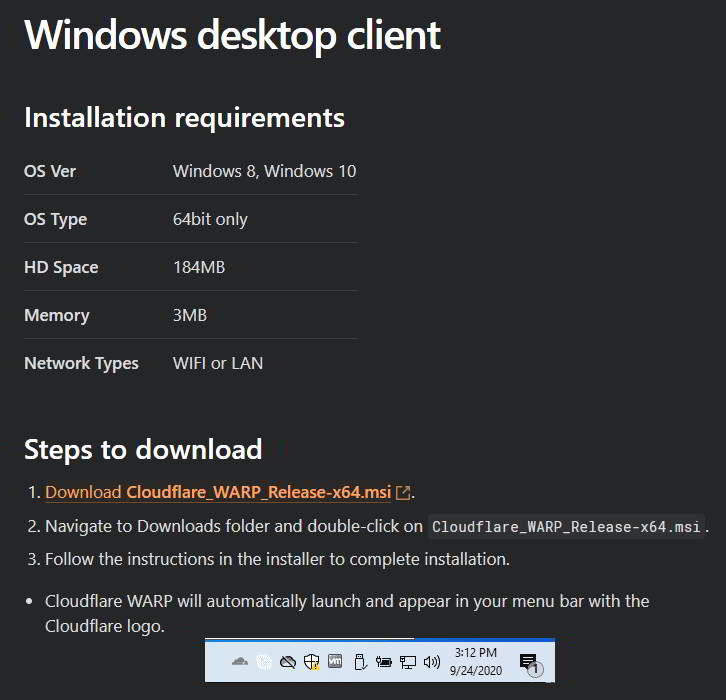This screenshot has height=700, width=726.
Task: Open the battery power tray icon
Action: click(383, 662)
